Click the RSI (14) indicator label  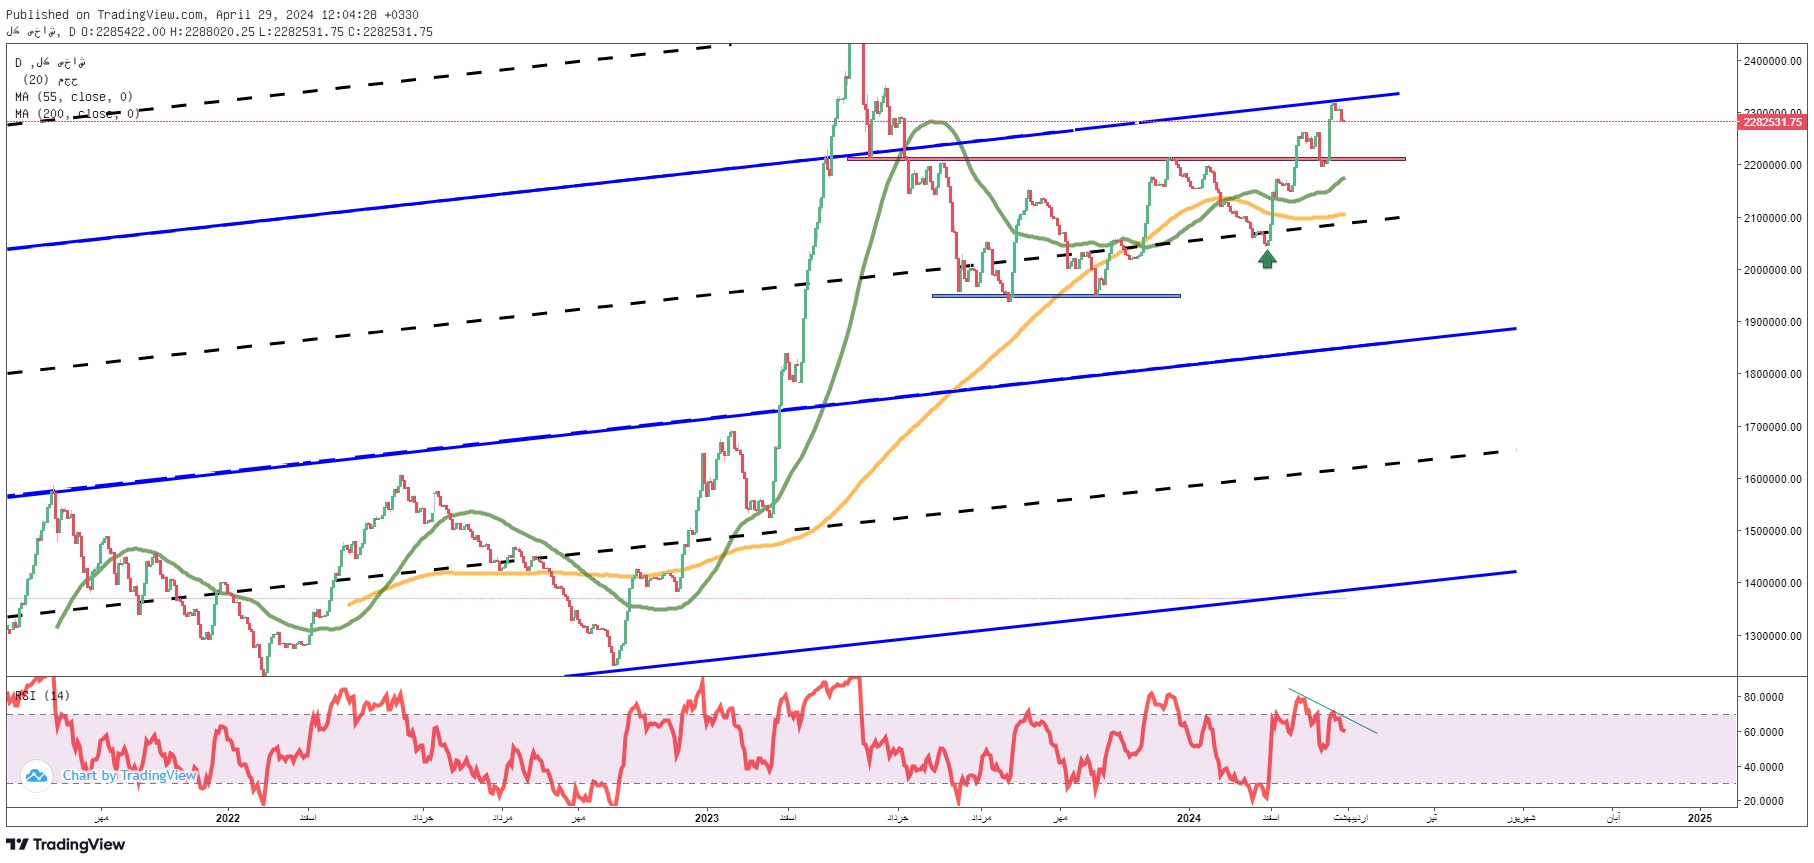coord(43,696)
